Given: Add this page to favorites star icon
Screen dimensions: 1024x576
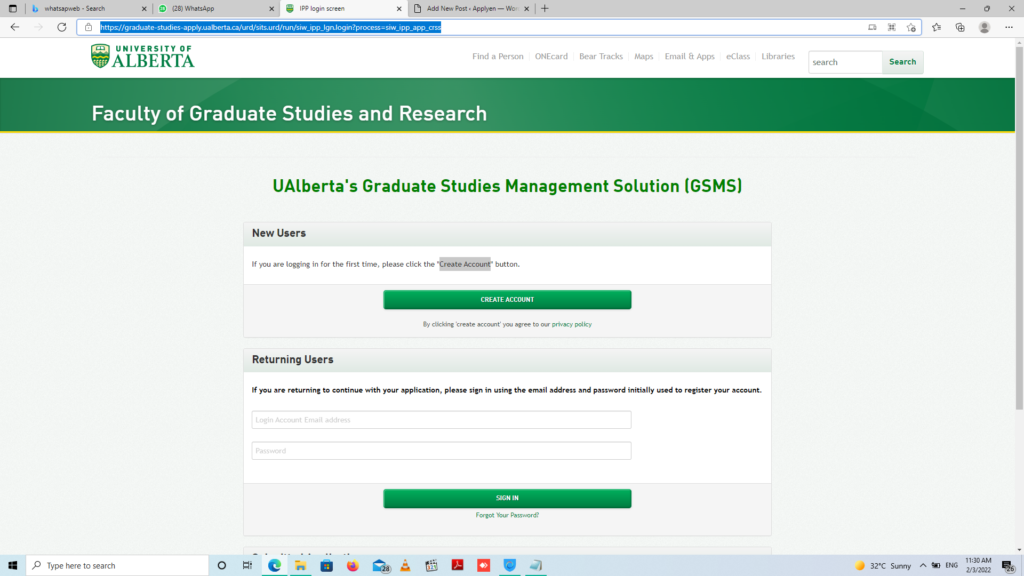Looking at the screenshot, I should click(911, 27).
